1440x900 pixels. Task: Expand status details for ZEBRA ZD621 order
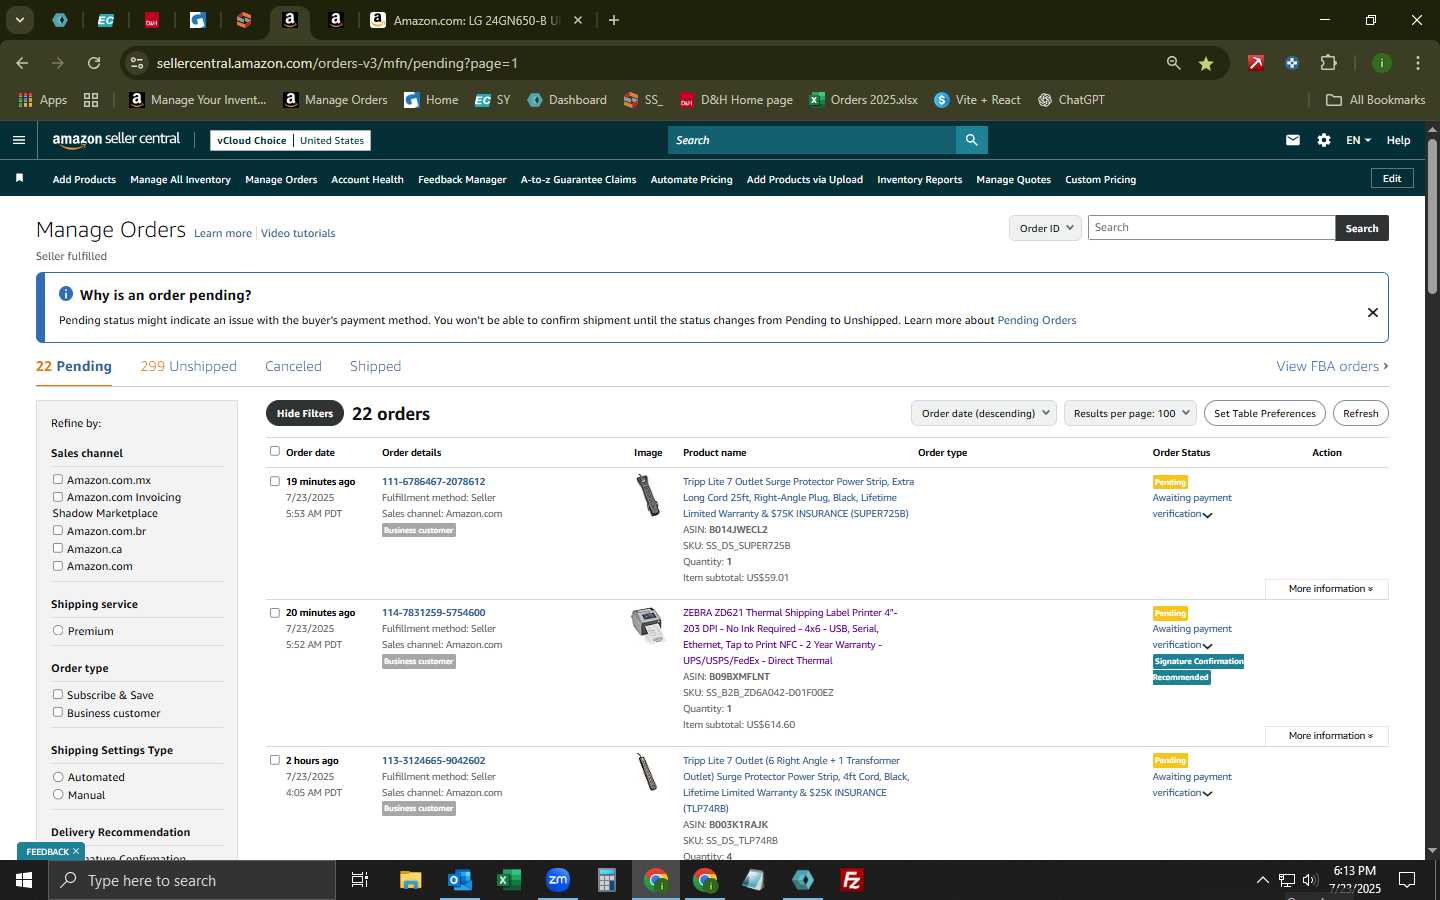tap(1207, 646)
